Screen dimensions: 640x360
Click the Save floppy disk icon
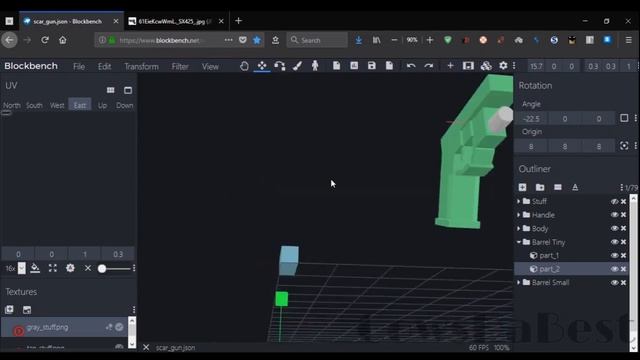(371, 66)
